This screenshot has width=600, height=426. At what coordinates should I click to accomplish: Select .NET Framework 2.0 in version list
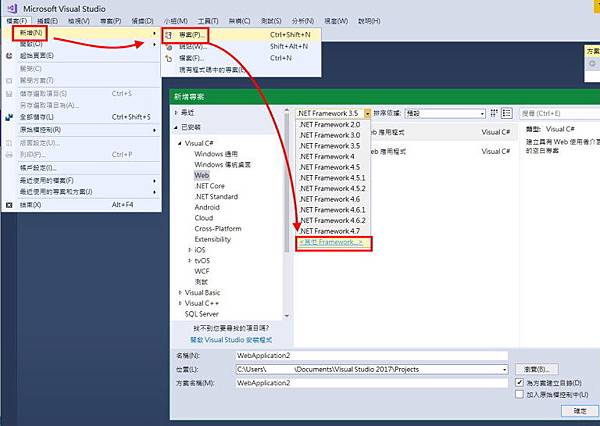[332, 125]
